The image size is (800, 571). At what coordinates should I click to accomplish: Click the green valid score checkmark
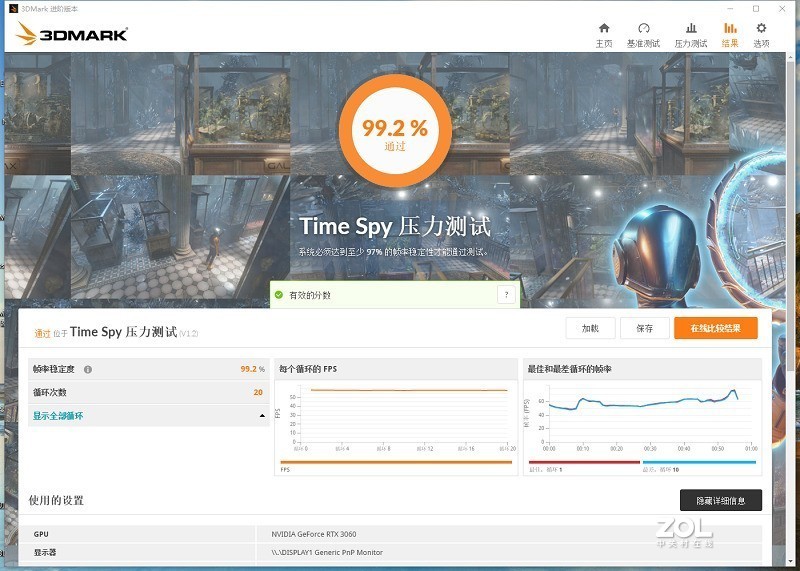[x=279, y=295]
